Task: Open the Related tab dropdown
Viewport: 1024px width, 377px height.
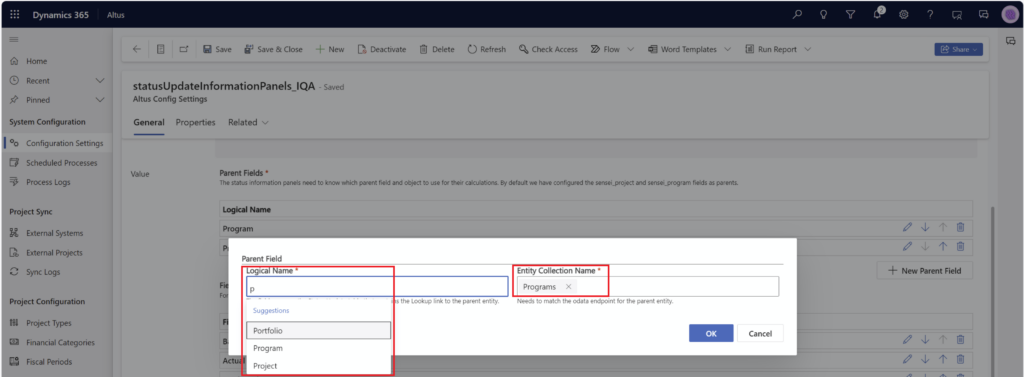Action: click(248, 122)
